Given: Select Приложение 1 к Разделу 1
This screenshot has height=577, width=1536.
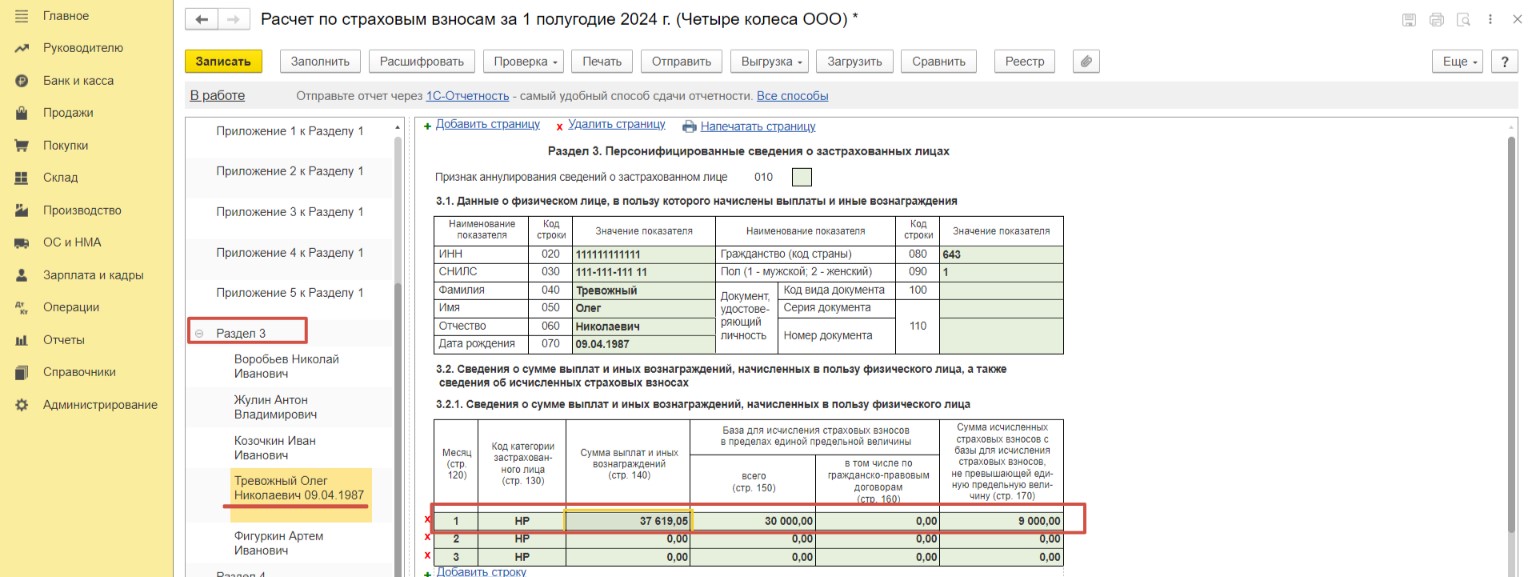Looking at the screenshot, I should tap(290, 131).
